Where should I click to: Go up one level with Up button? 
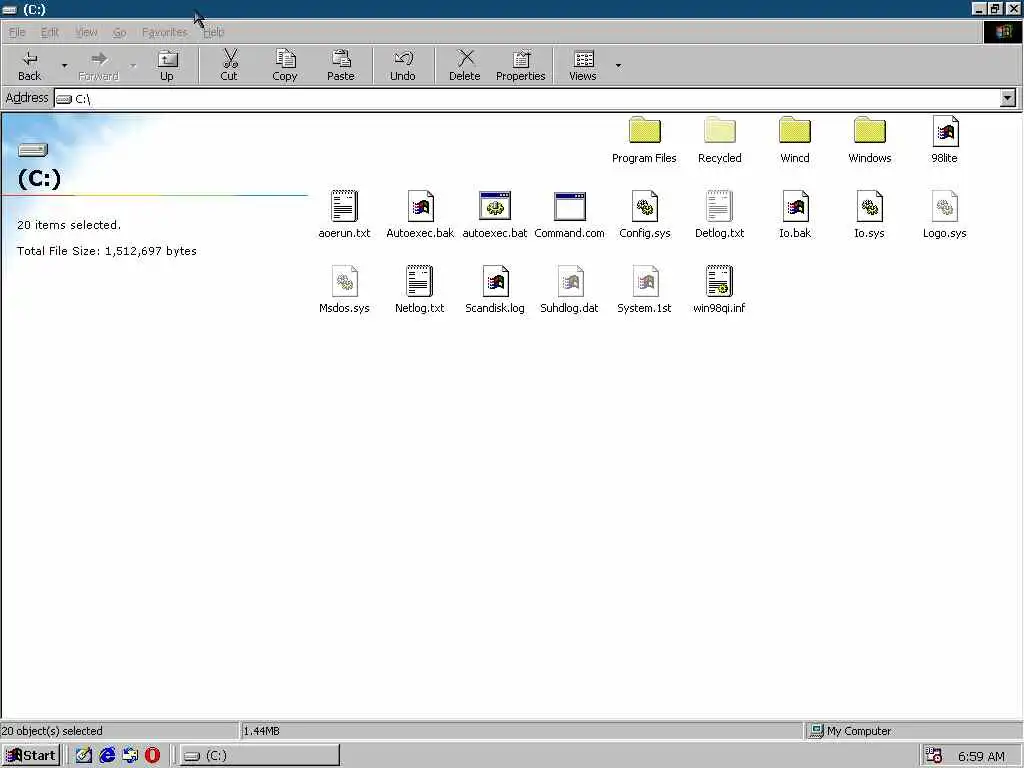(167, 65)
